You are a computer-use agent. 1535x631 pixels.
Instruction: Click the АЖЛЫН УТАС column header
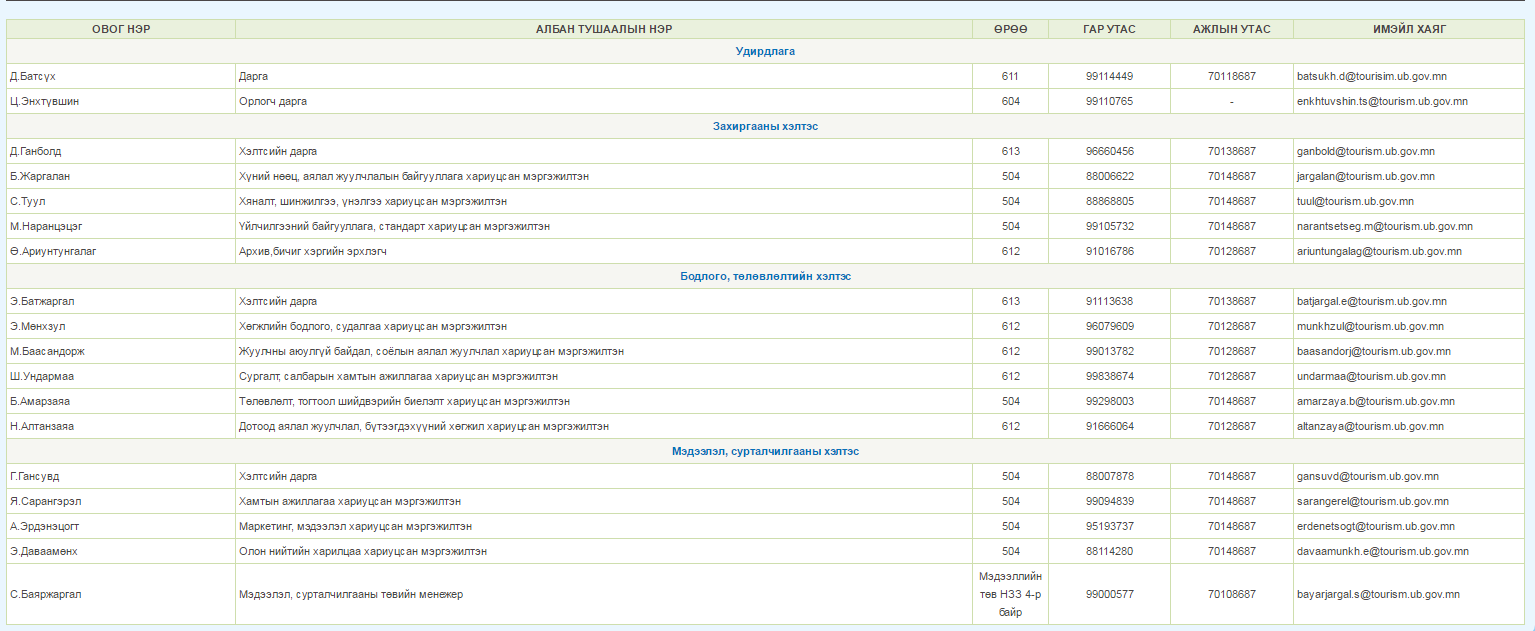1231,29
